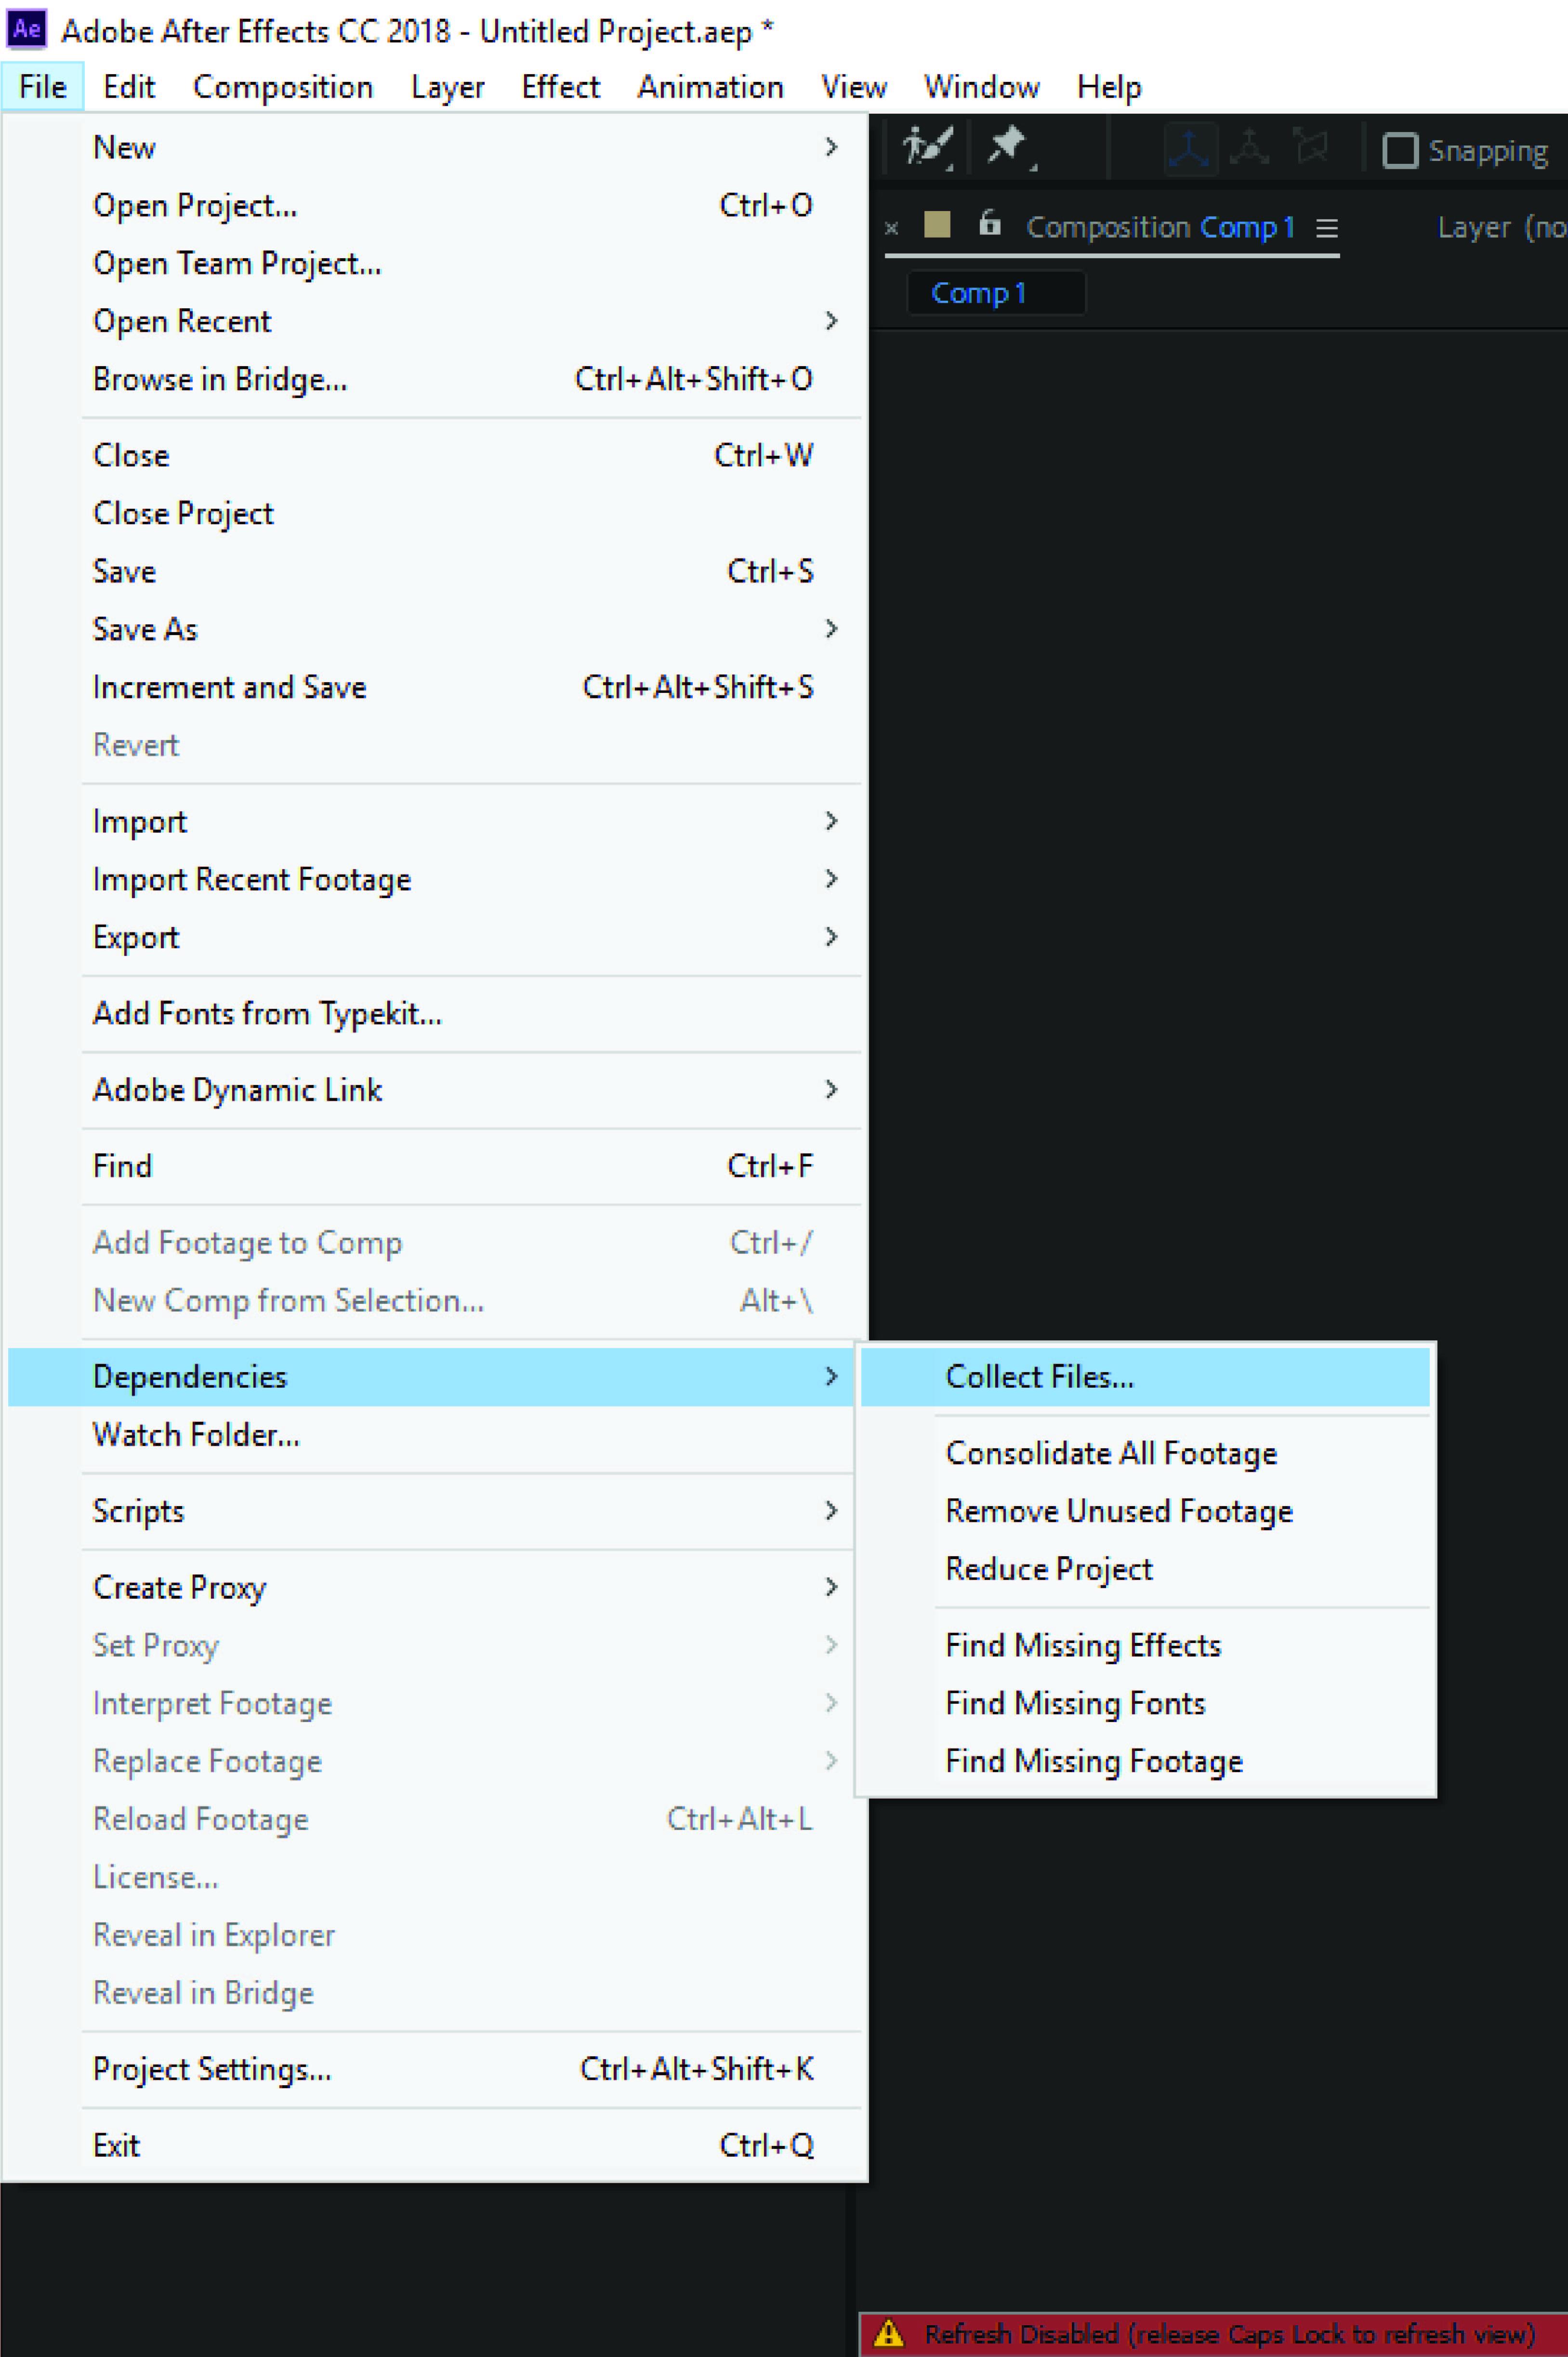1568x2357 pixels.
Task: Activate the Local Axis Mode icon
Action: [1190, 149]
